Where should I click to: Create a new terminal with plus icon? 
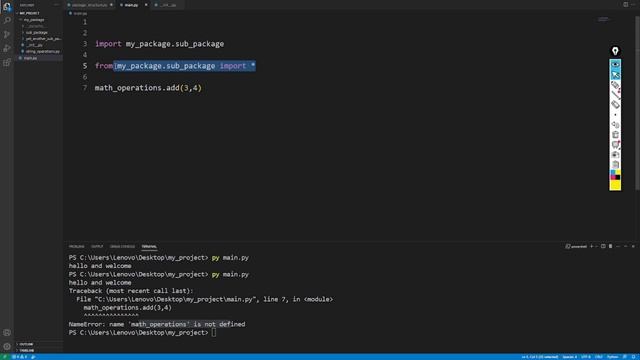pos(591,247)
